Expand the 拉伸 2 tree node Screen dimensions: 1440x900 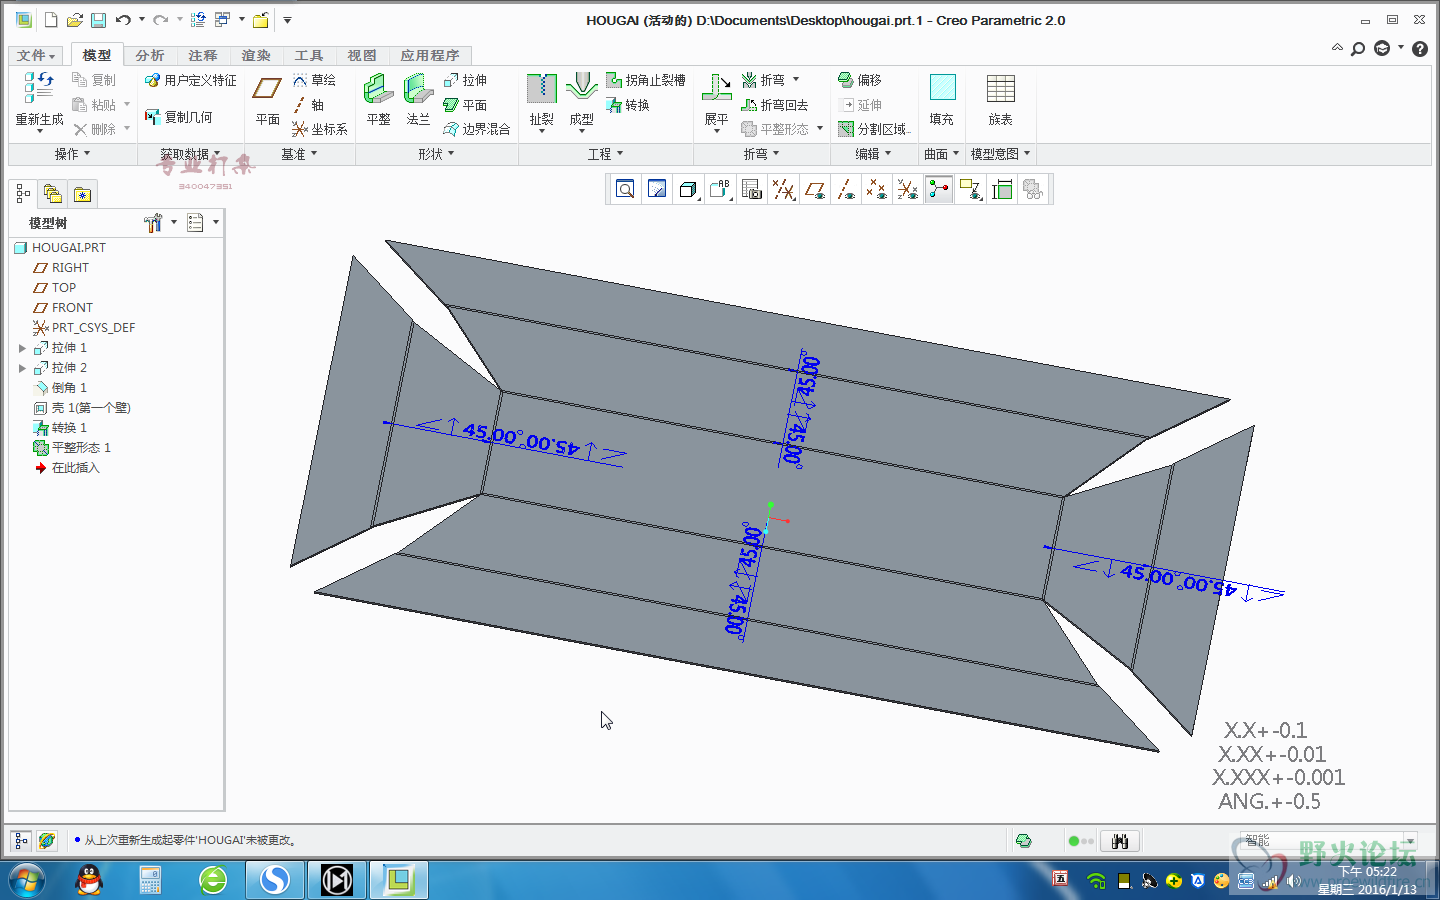22,368
